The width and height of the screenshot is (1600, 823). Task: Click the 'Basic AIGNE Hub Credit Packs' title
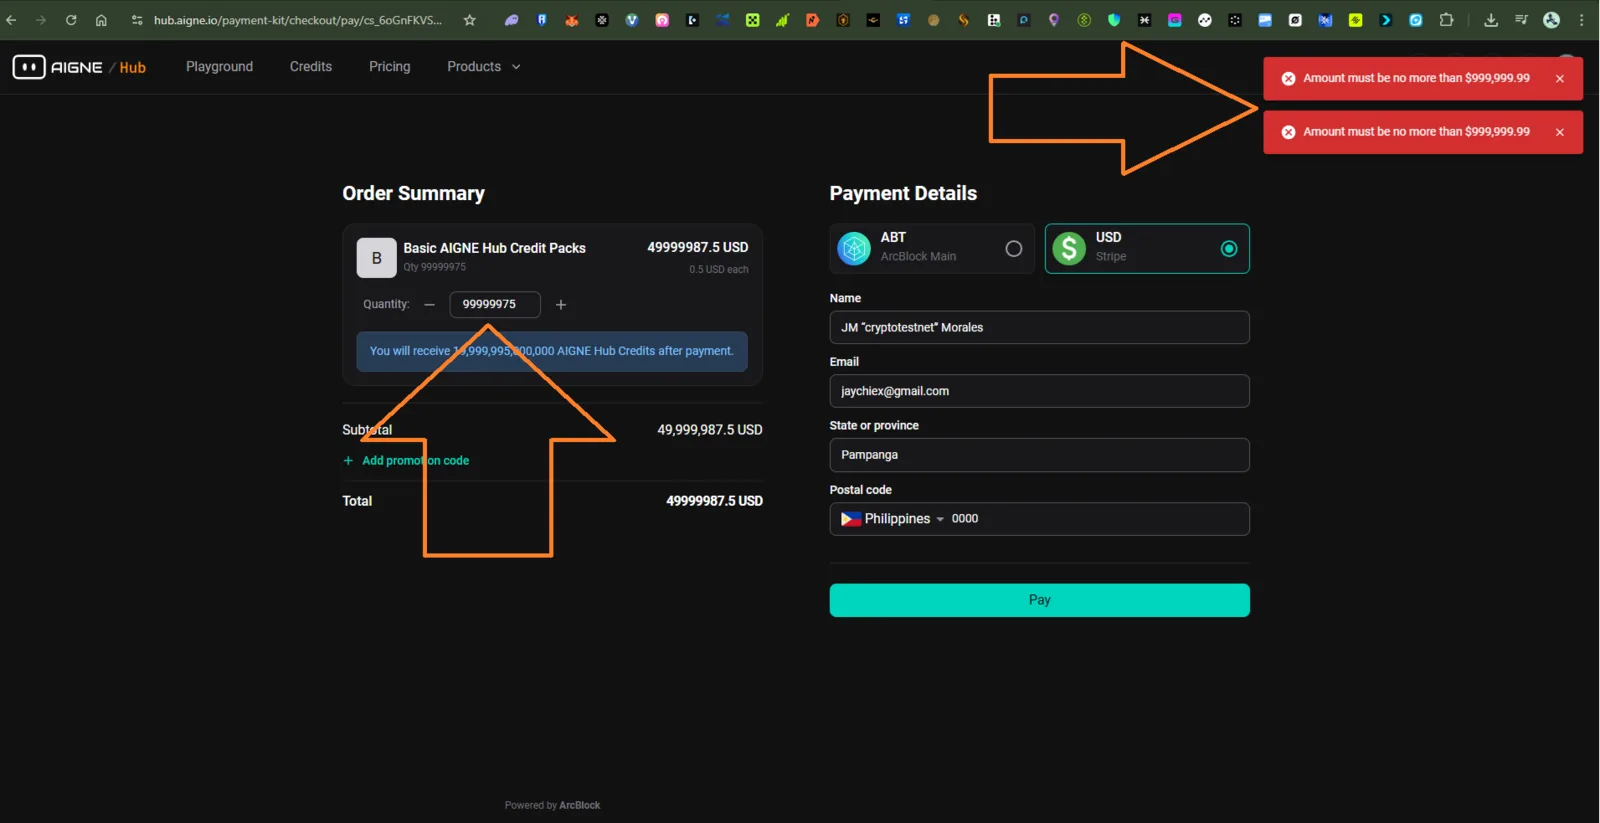pyautogui.click(x=495, y=248)
